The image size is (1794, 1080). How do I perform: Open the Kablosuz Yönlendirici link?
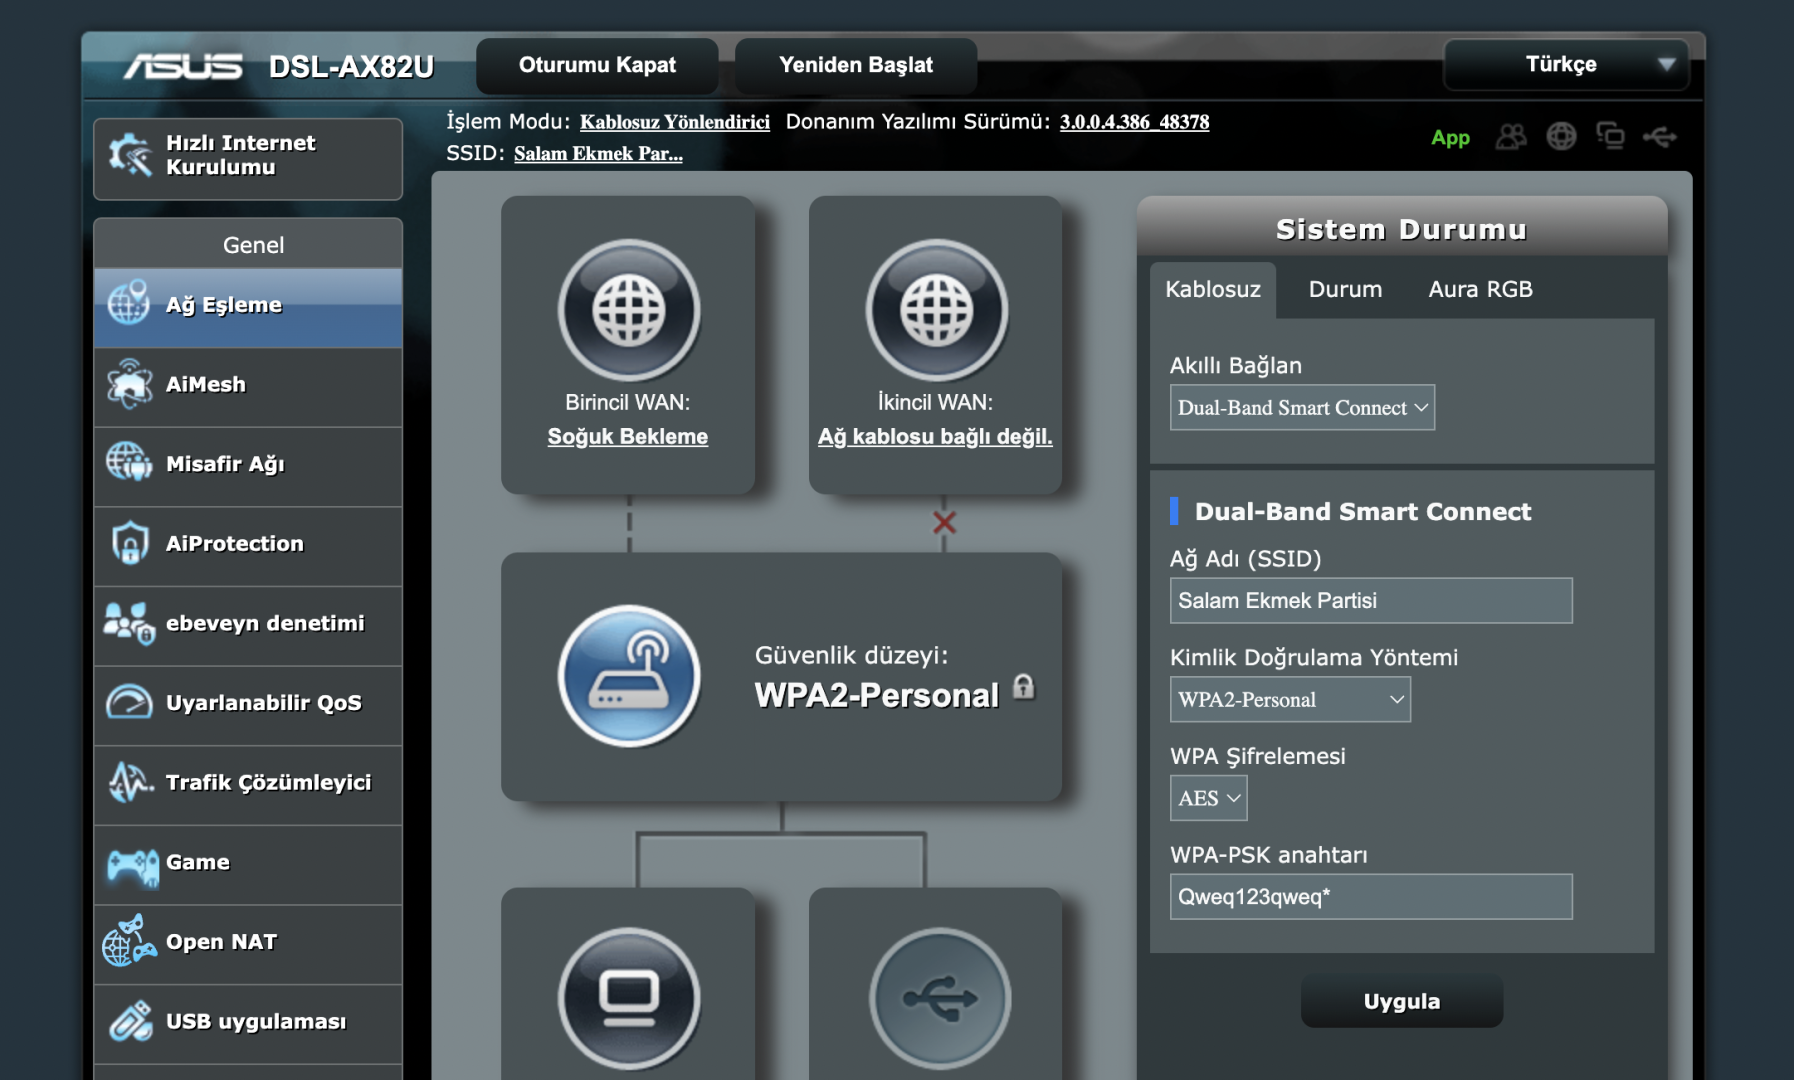click(675, 122)
